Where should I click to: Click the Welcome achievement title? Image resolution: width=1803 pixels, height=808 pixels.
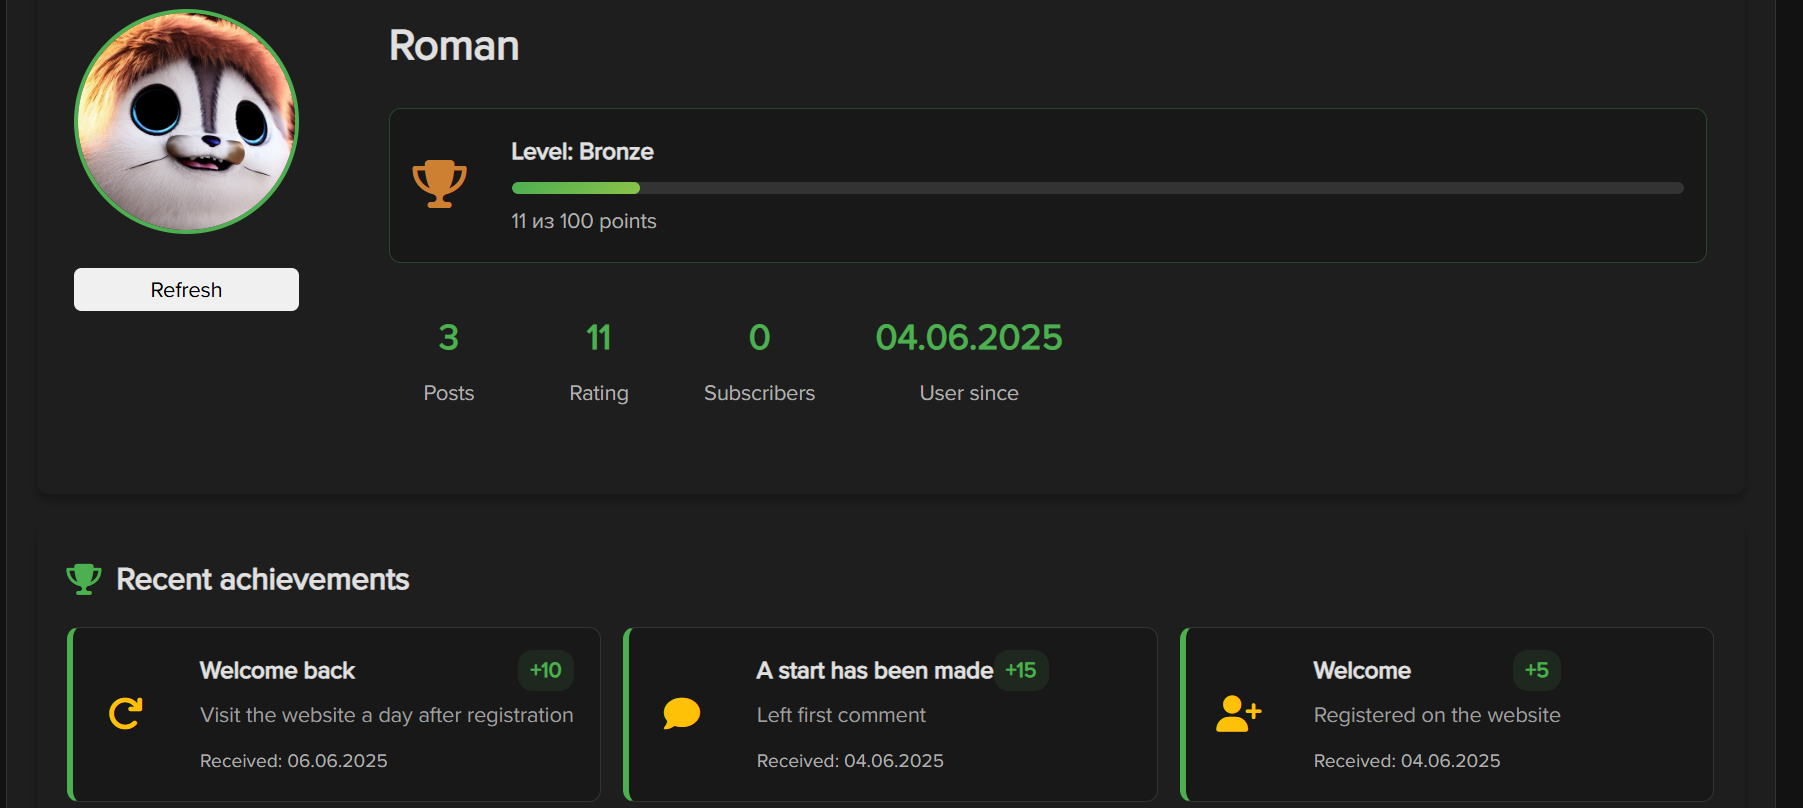1362,670
